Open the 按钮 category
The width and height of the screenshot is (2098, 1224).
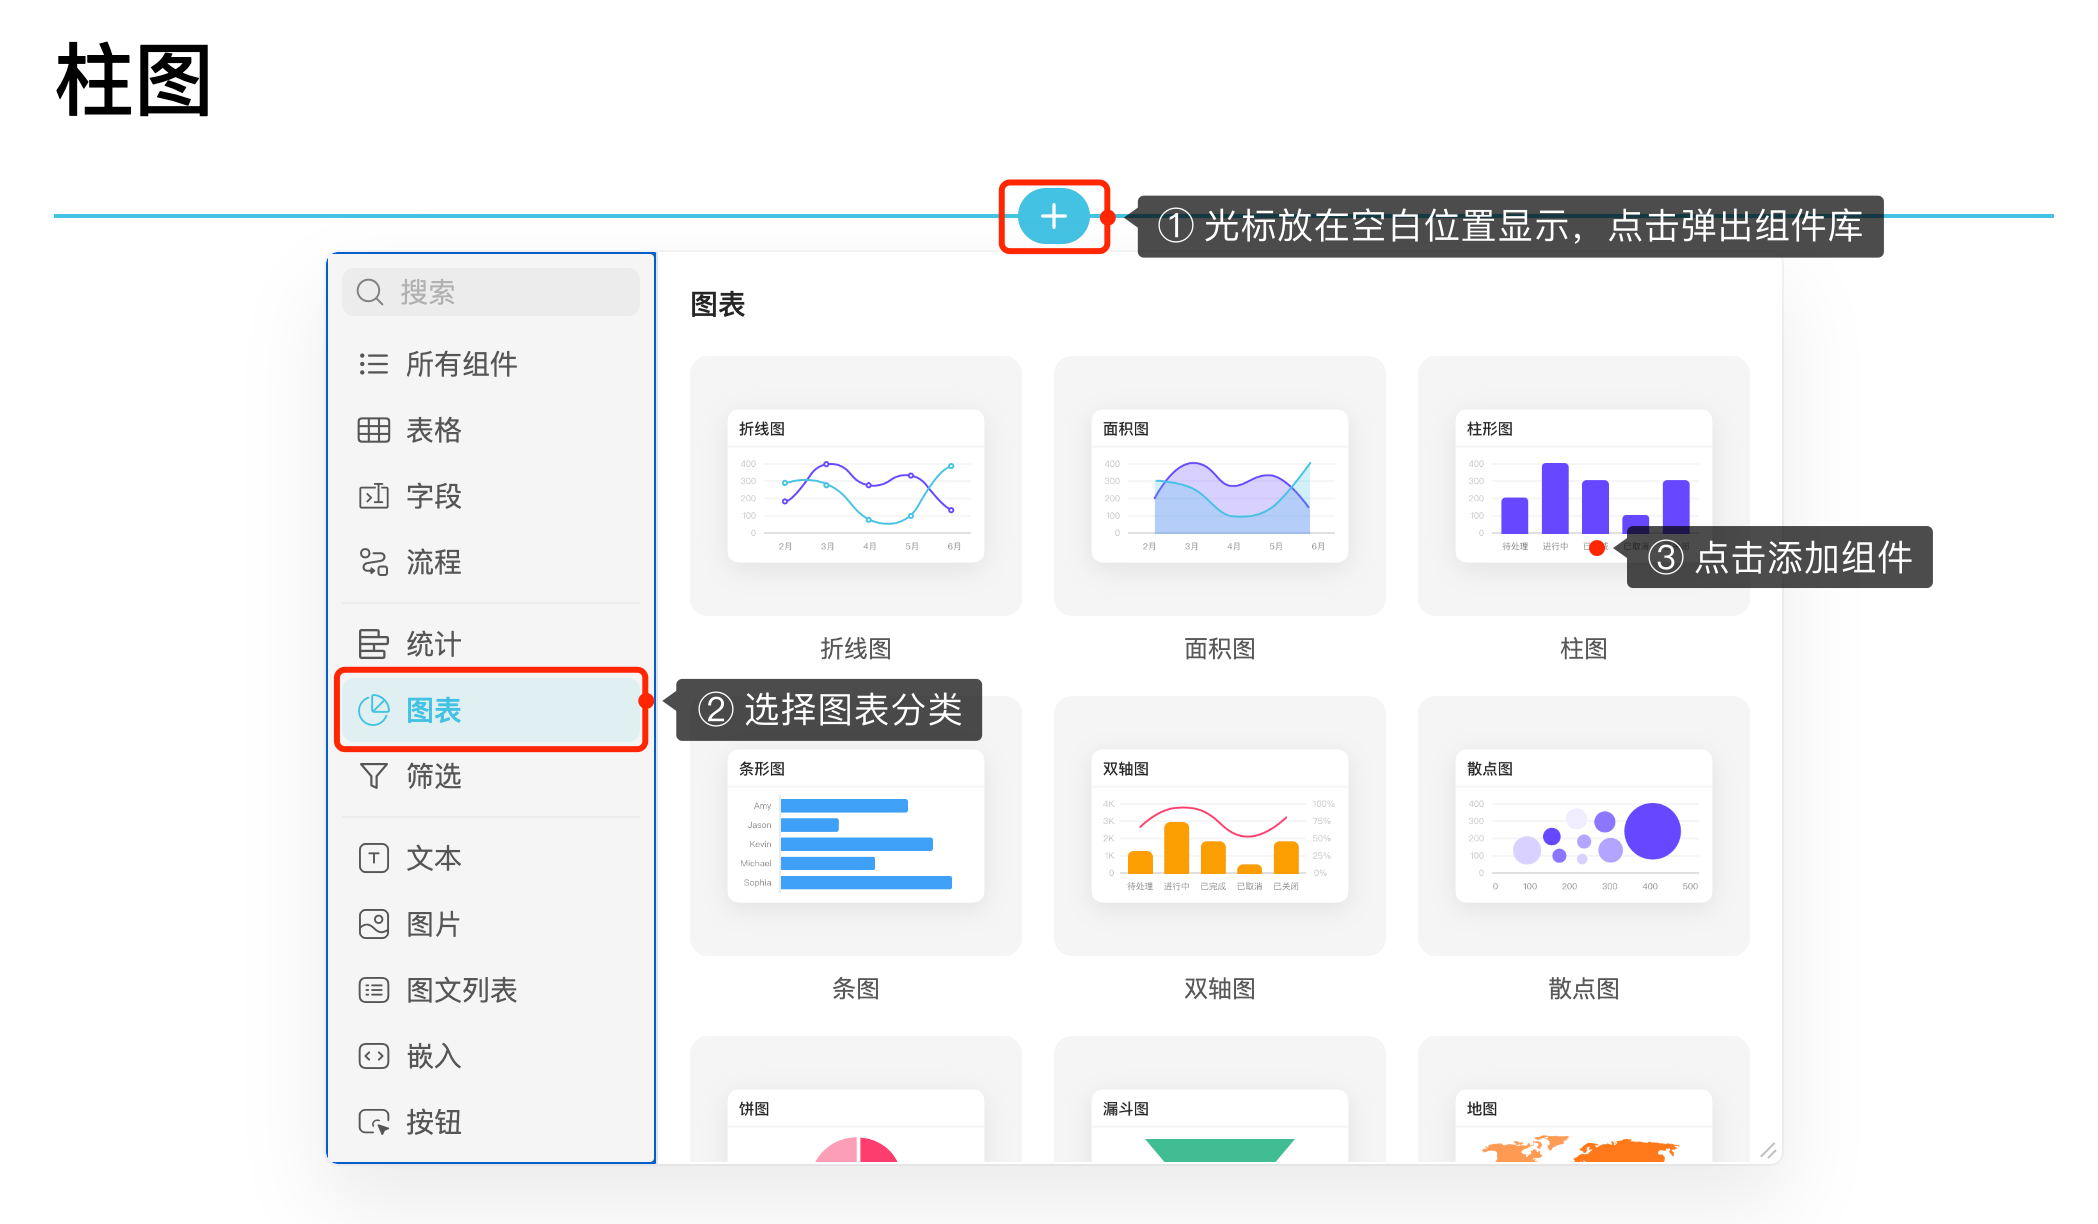click(434, 1122)
